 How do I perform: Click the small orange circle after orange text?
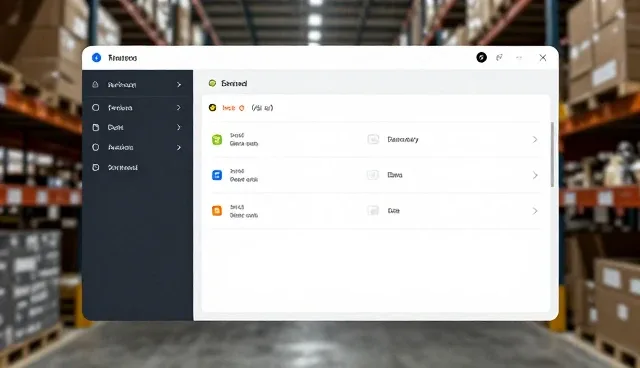242,108
